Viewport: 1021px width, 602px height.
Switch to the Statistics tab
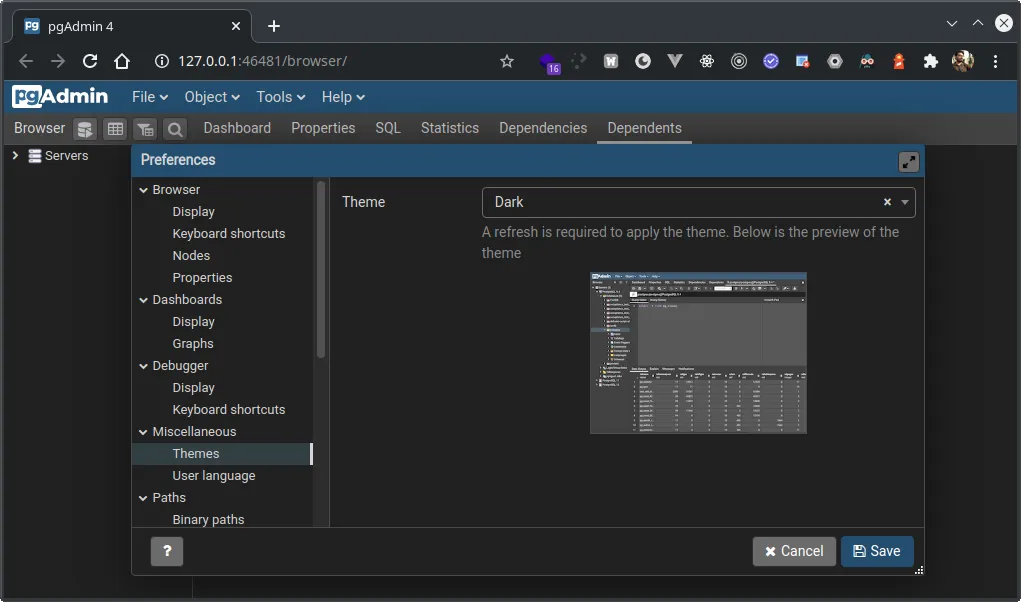point(449,128)
